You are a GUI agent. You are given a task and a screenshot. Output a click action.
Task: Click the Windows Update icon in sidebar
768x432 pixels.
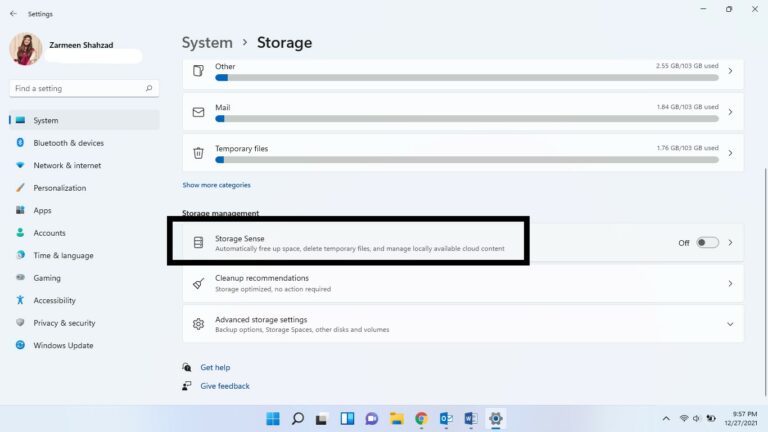click(x=20, y=345)
